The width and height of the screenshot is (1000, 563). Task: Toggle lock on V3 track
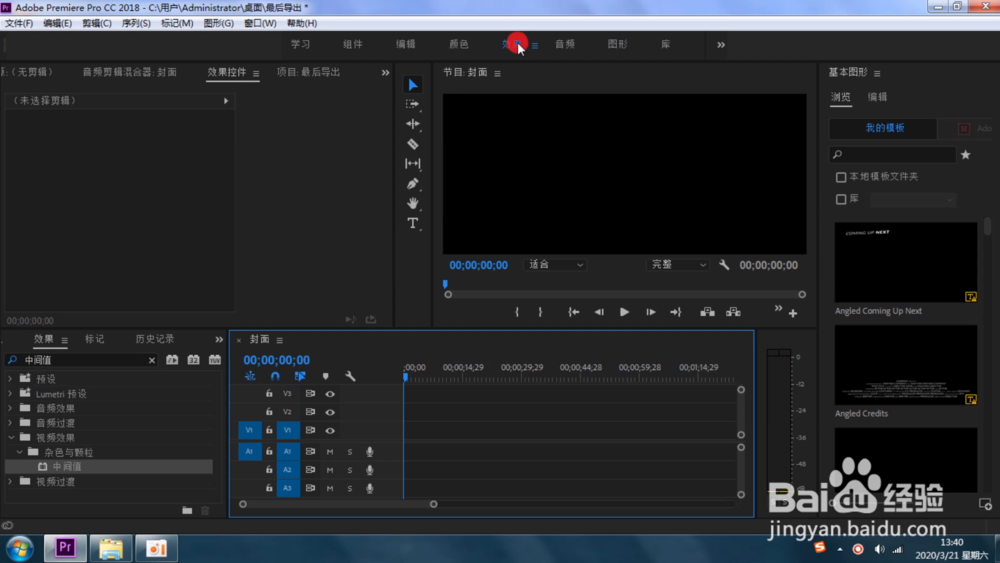(269, 394)
